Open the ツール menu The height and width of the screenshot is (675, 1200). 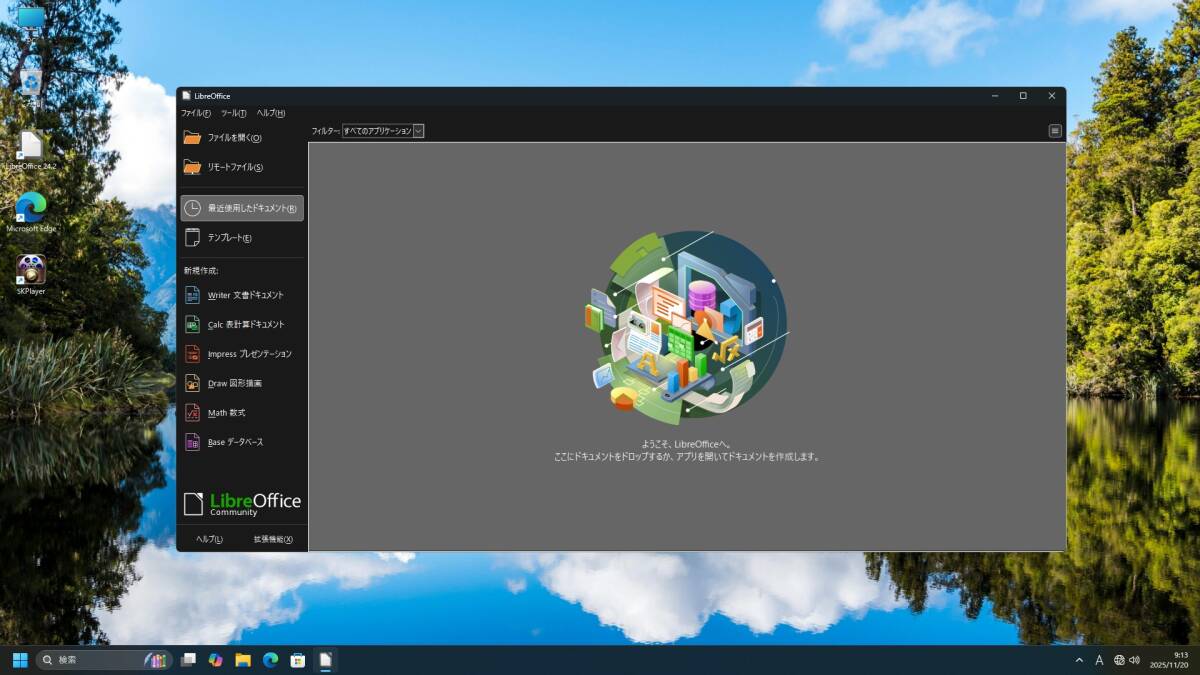pyautogui.click(x=233, y=113)
